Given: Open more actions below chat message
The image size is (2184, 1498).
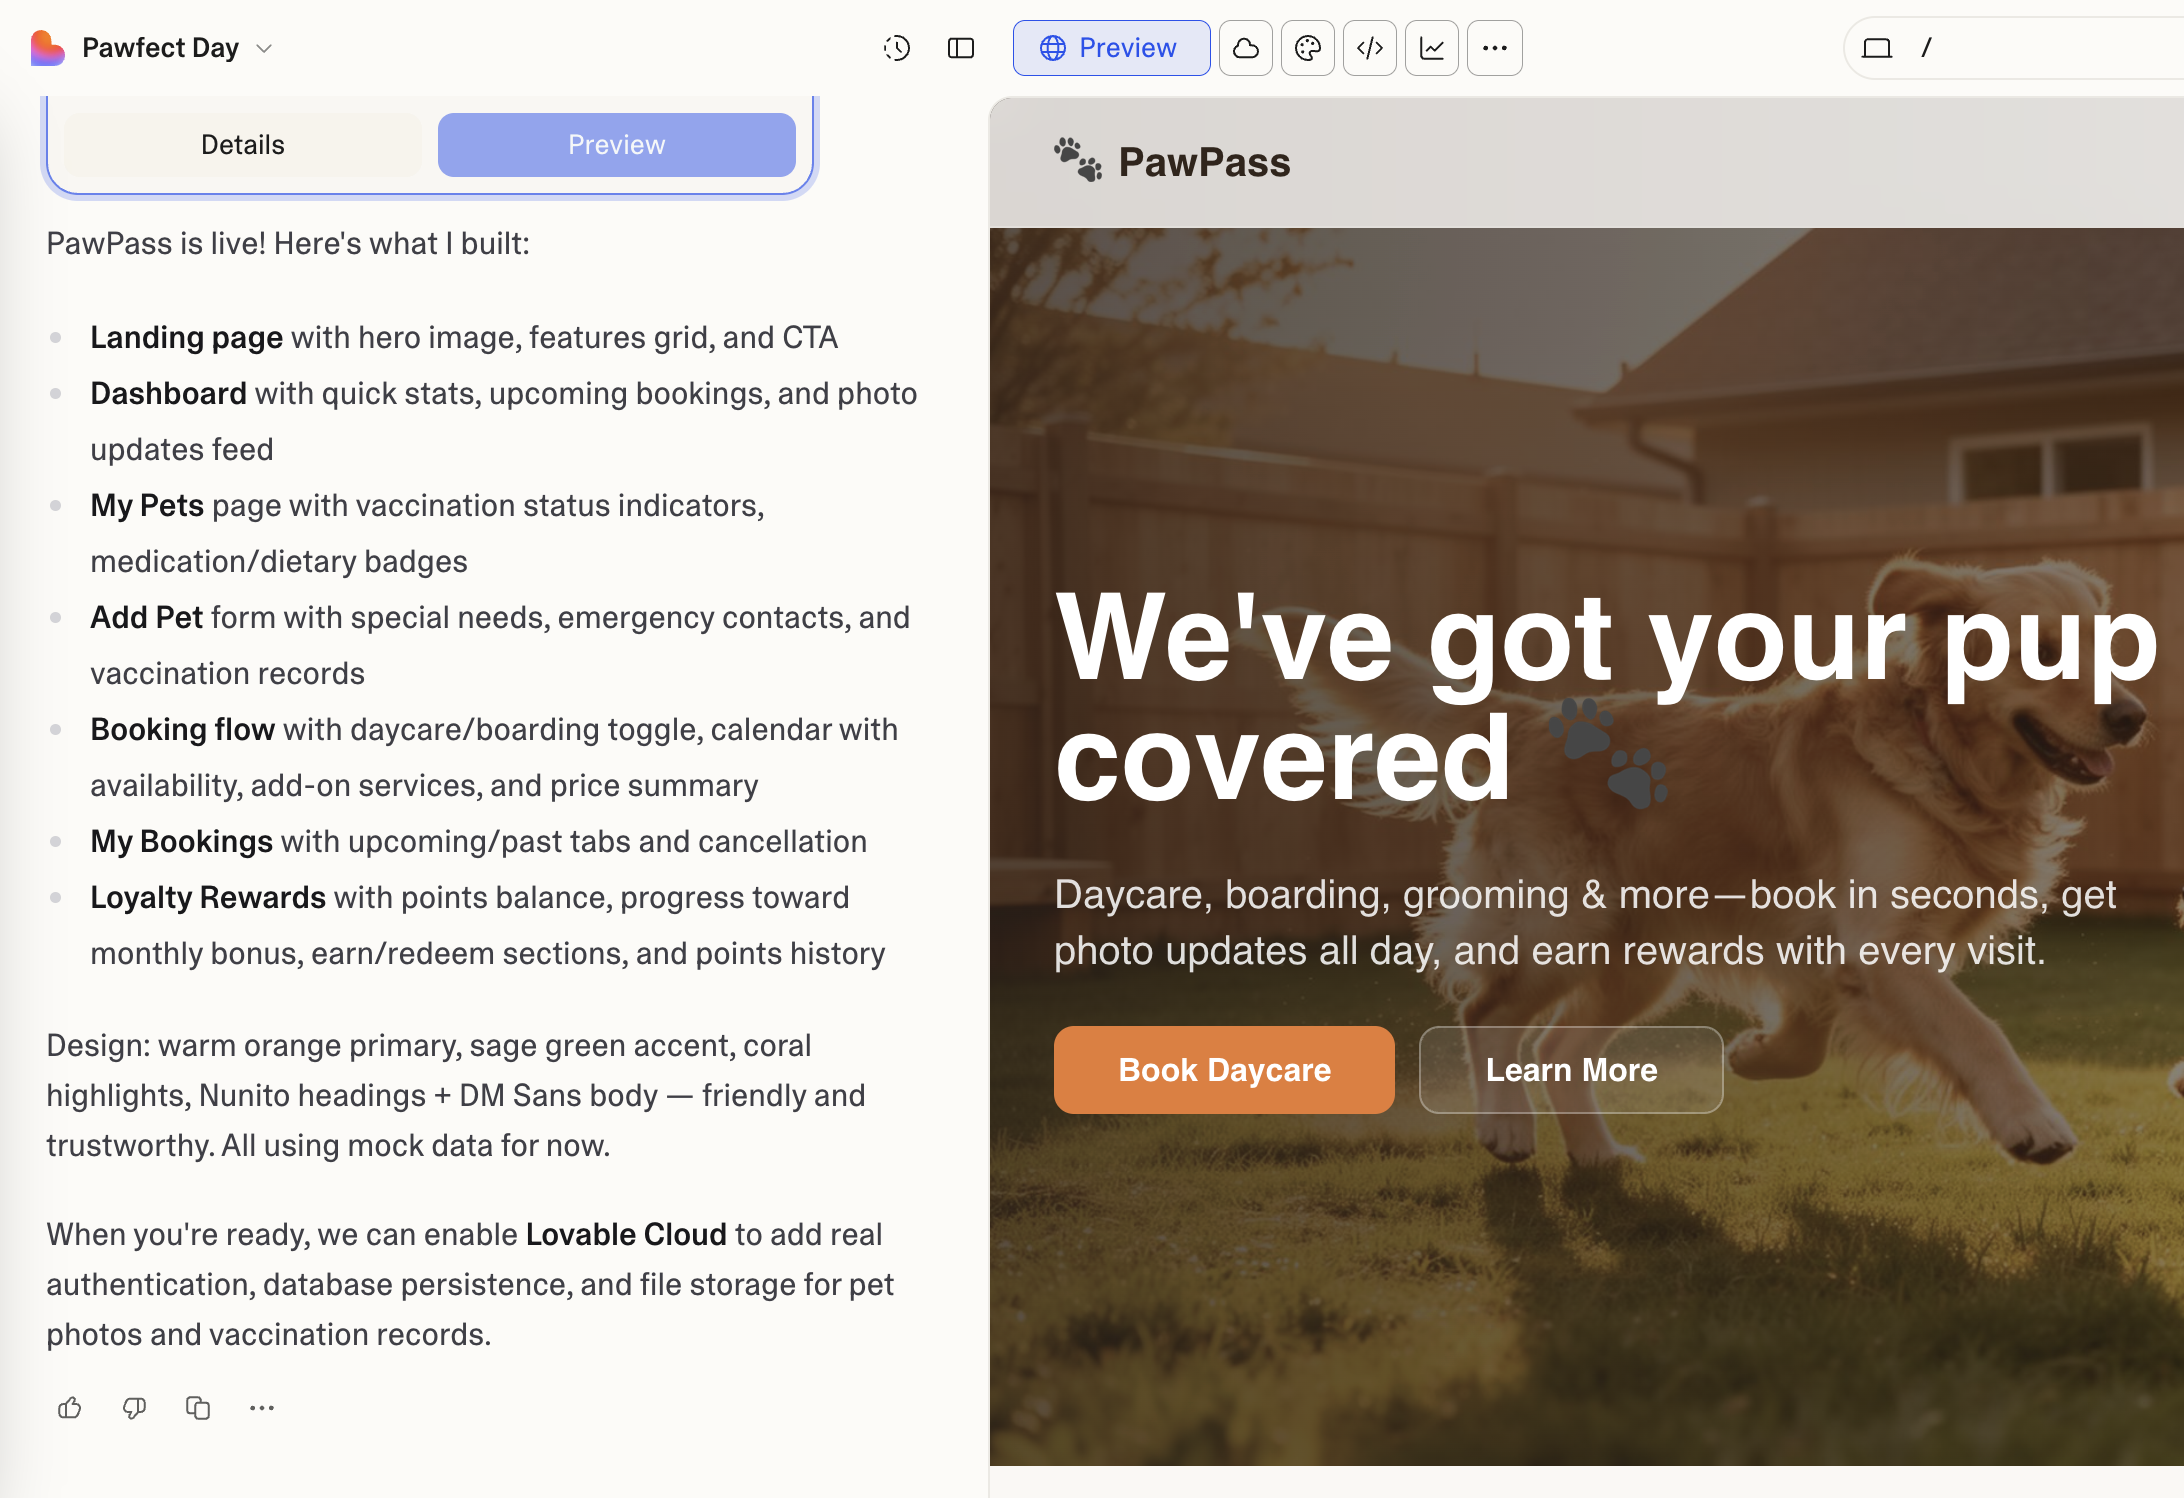Looking at the screenshot, I should (x=262, y=1408).
